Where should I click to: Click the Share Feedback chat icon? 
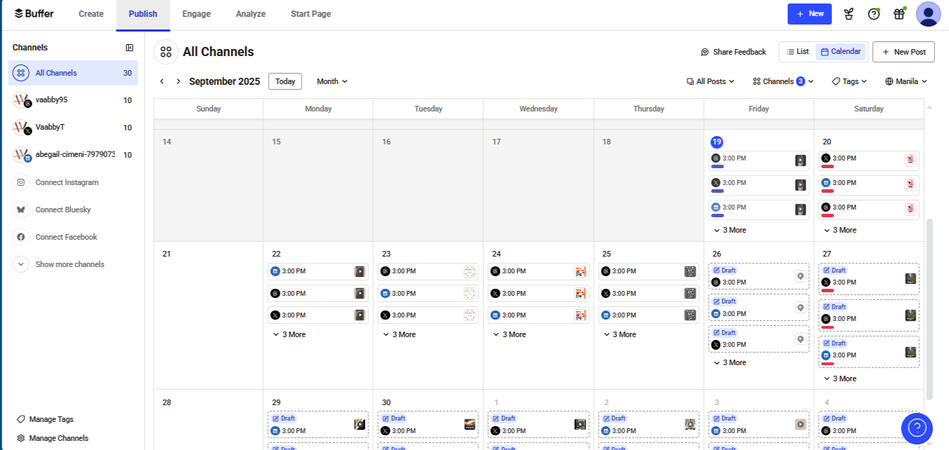coord(704,52)
